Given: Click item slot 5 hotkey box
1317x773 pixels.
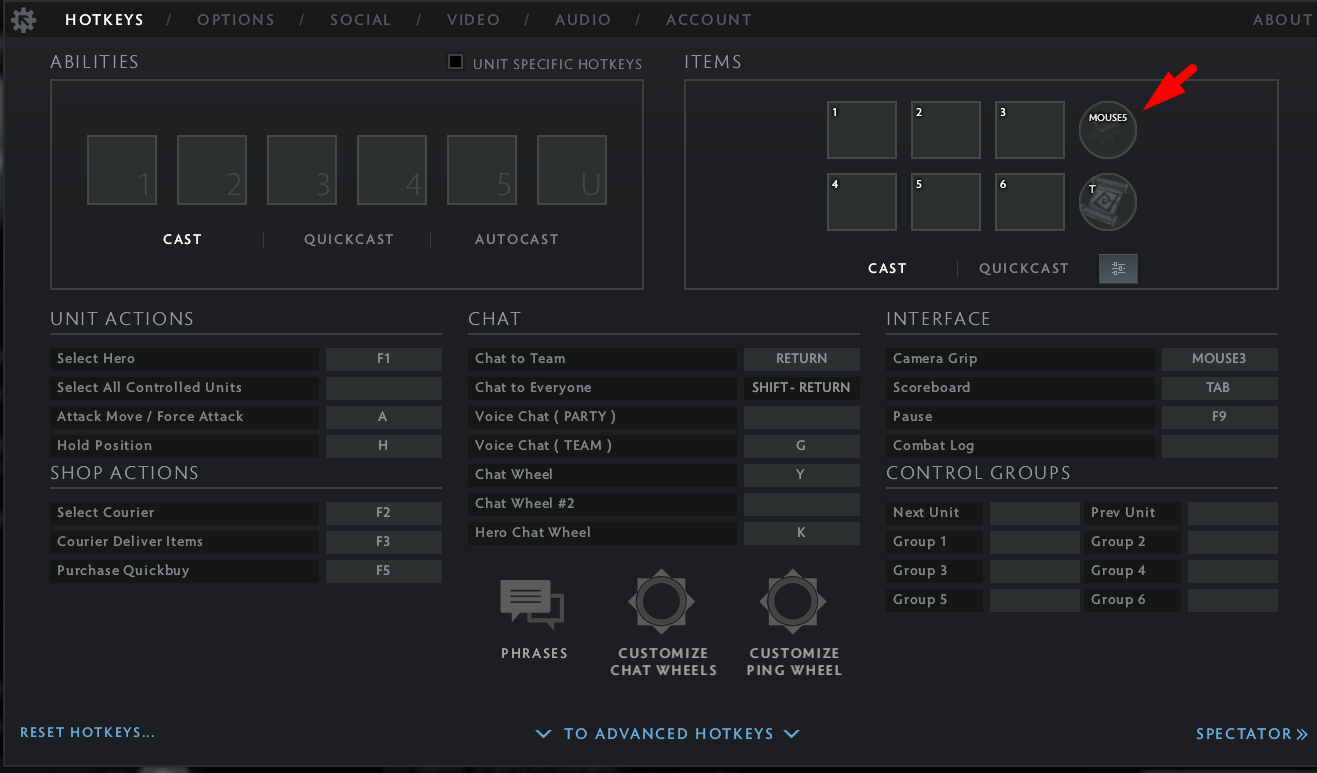Looking at the screenshot, I should pos(946,202).
